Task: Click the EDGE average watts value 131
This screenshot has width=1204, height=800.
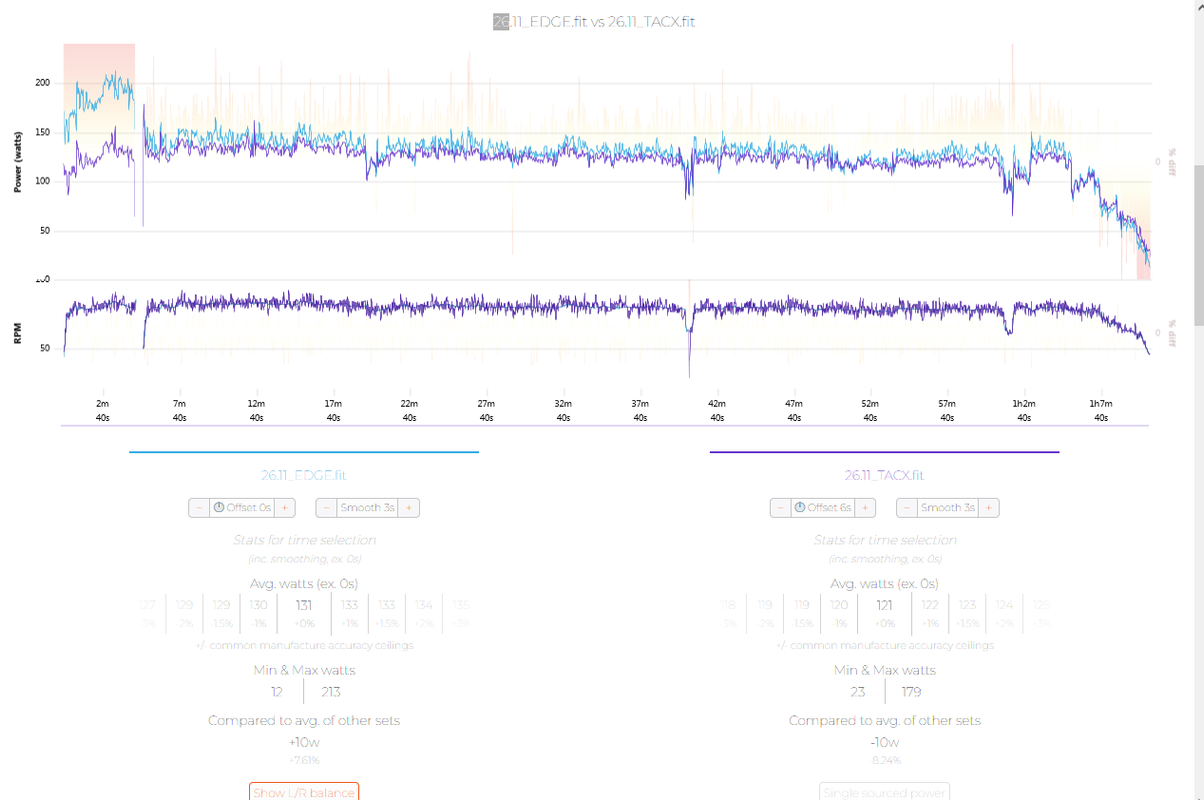Action: tap(304, 605)
